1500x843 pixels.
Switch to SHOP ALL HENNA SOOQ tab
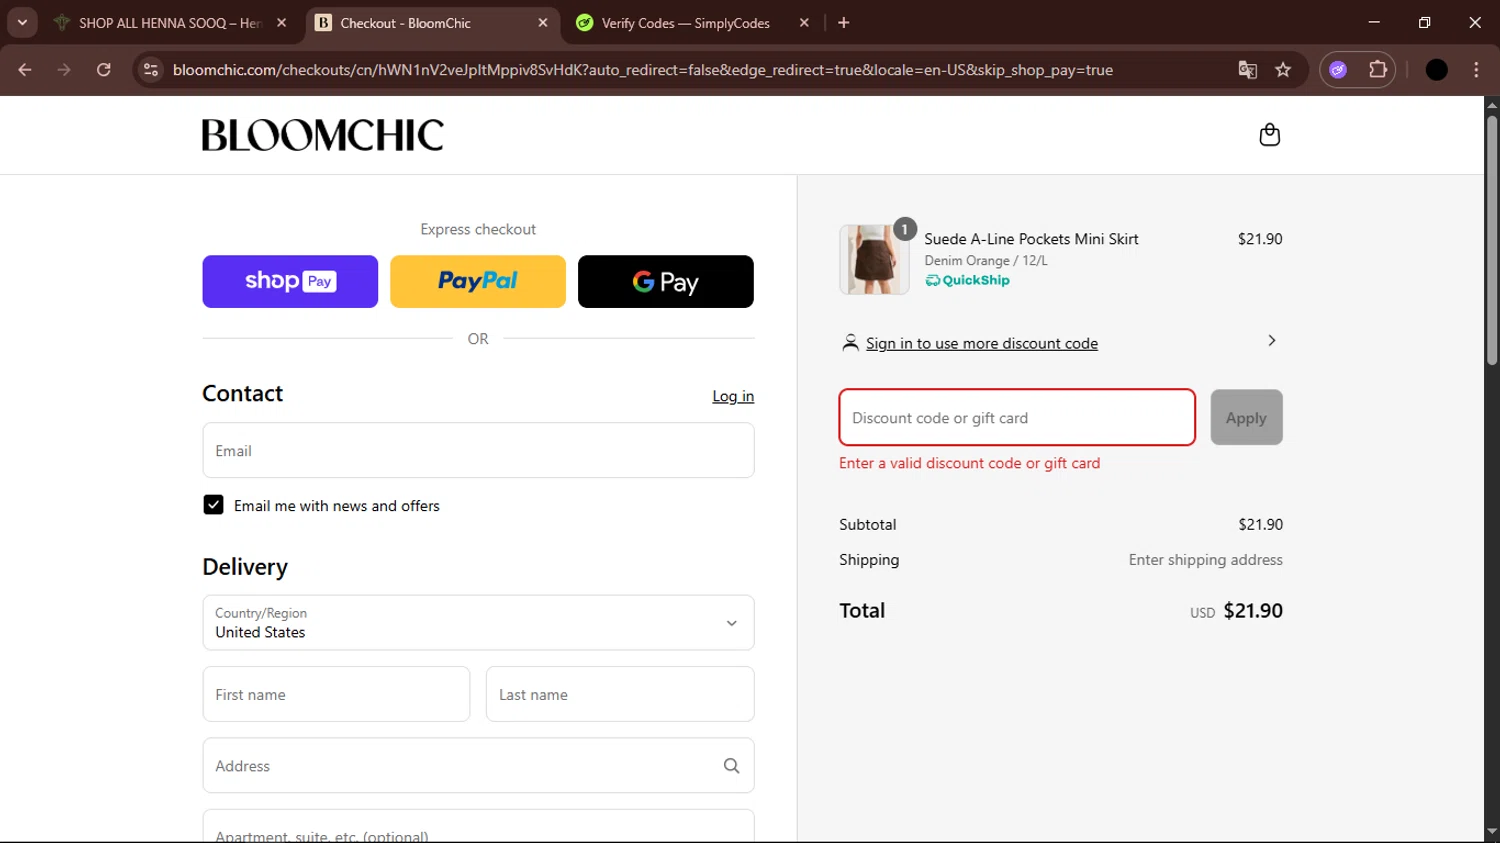[169, 23]
